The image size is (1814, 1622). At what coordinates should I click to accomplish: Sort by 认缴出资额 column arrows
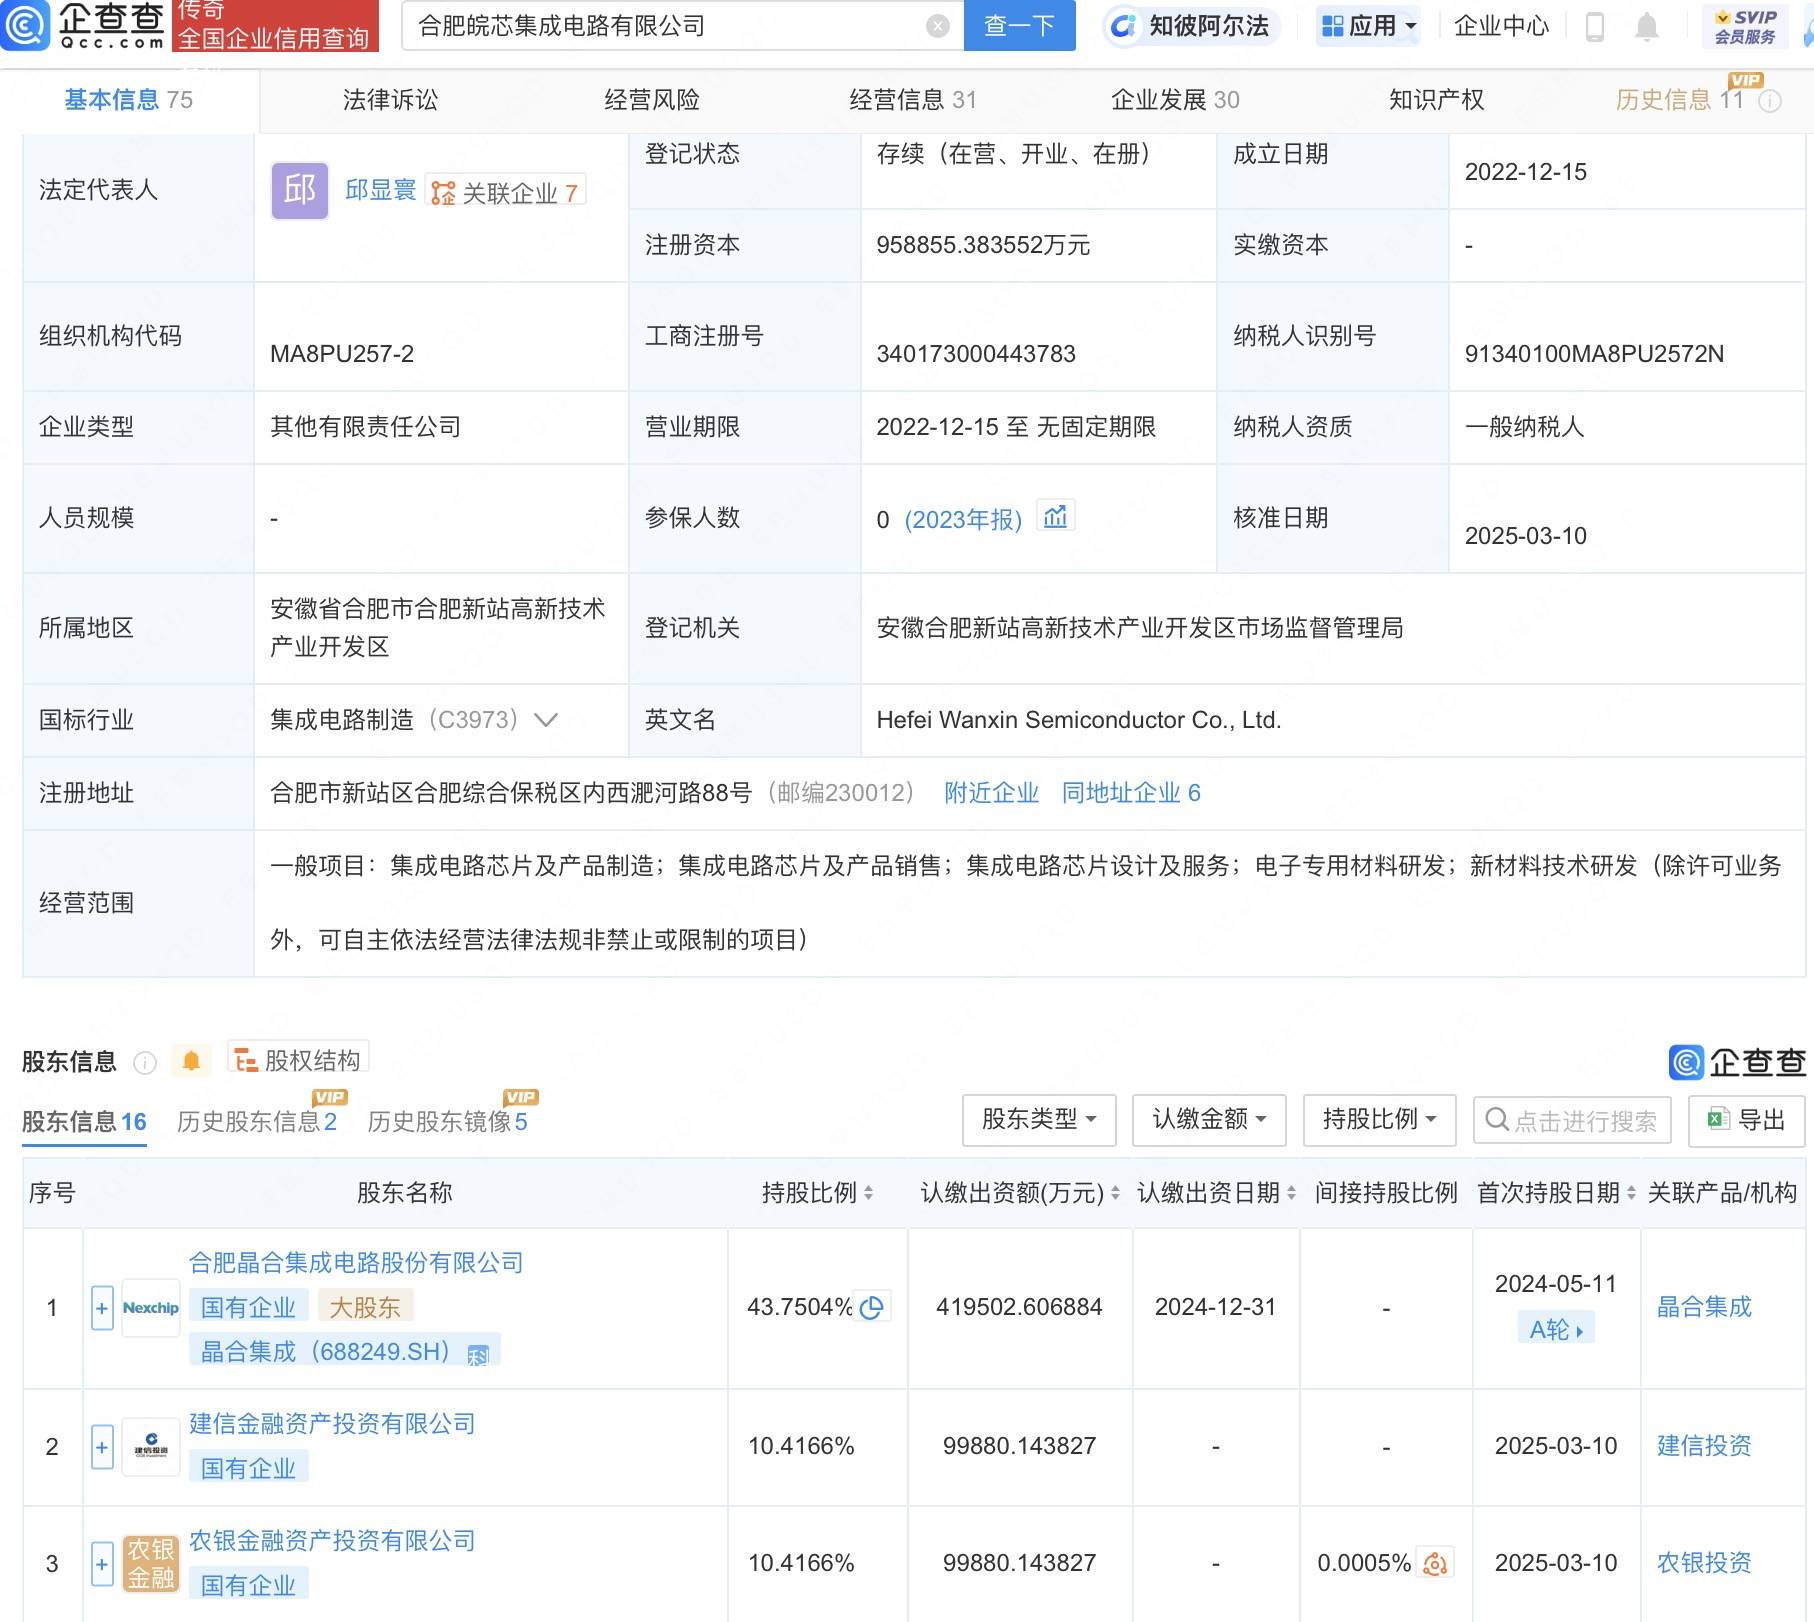point(1115,1193)
